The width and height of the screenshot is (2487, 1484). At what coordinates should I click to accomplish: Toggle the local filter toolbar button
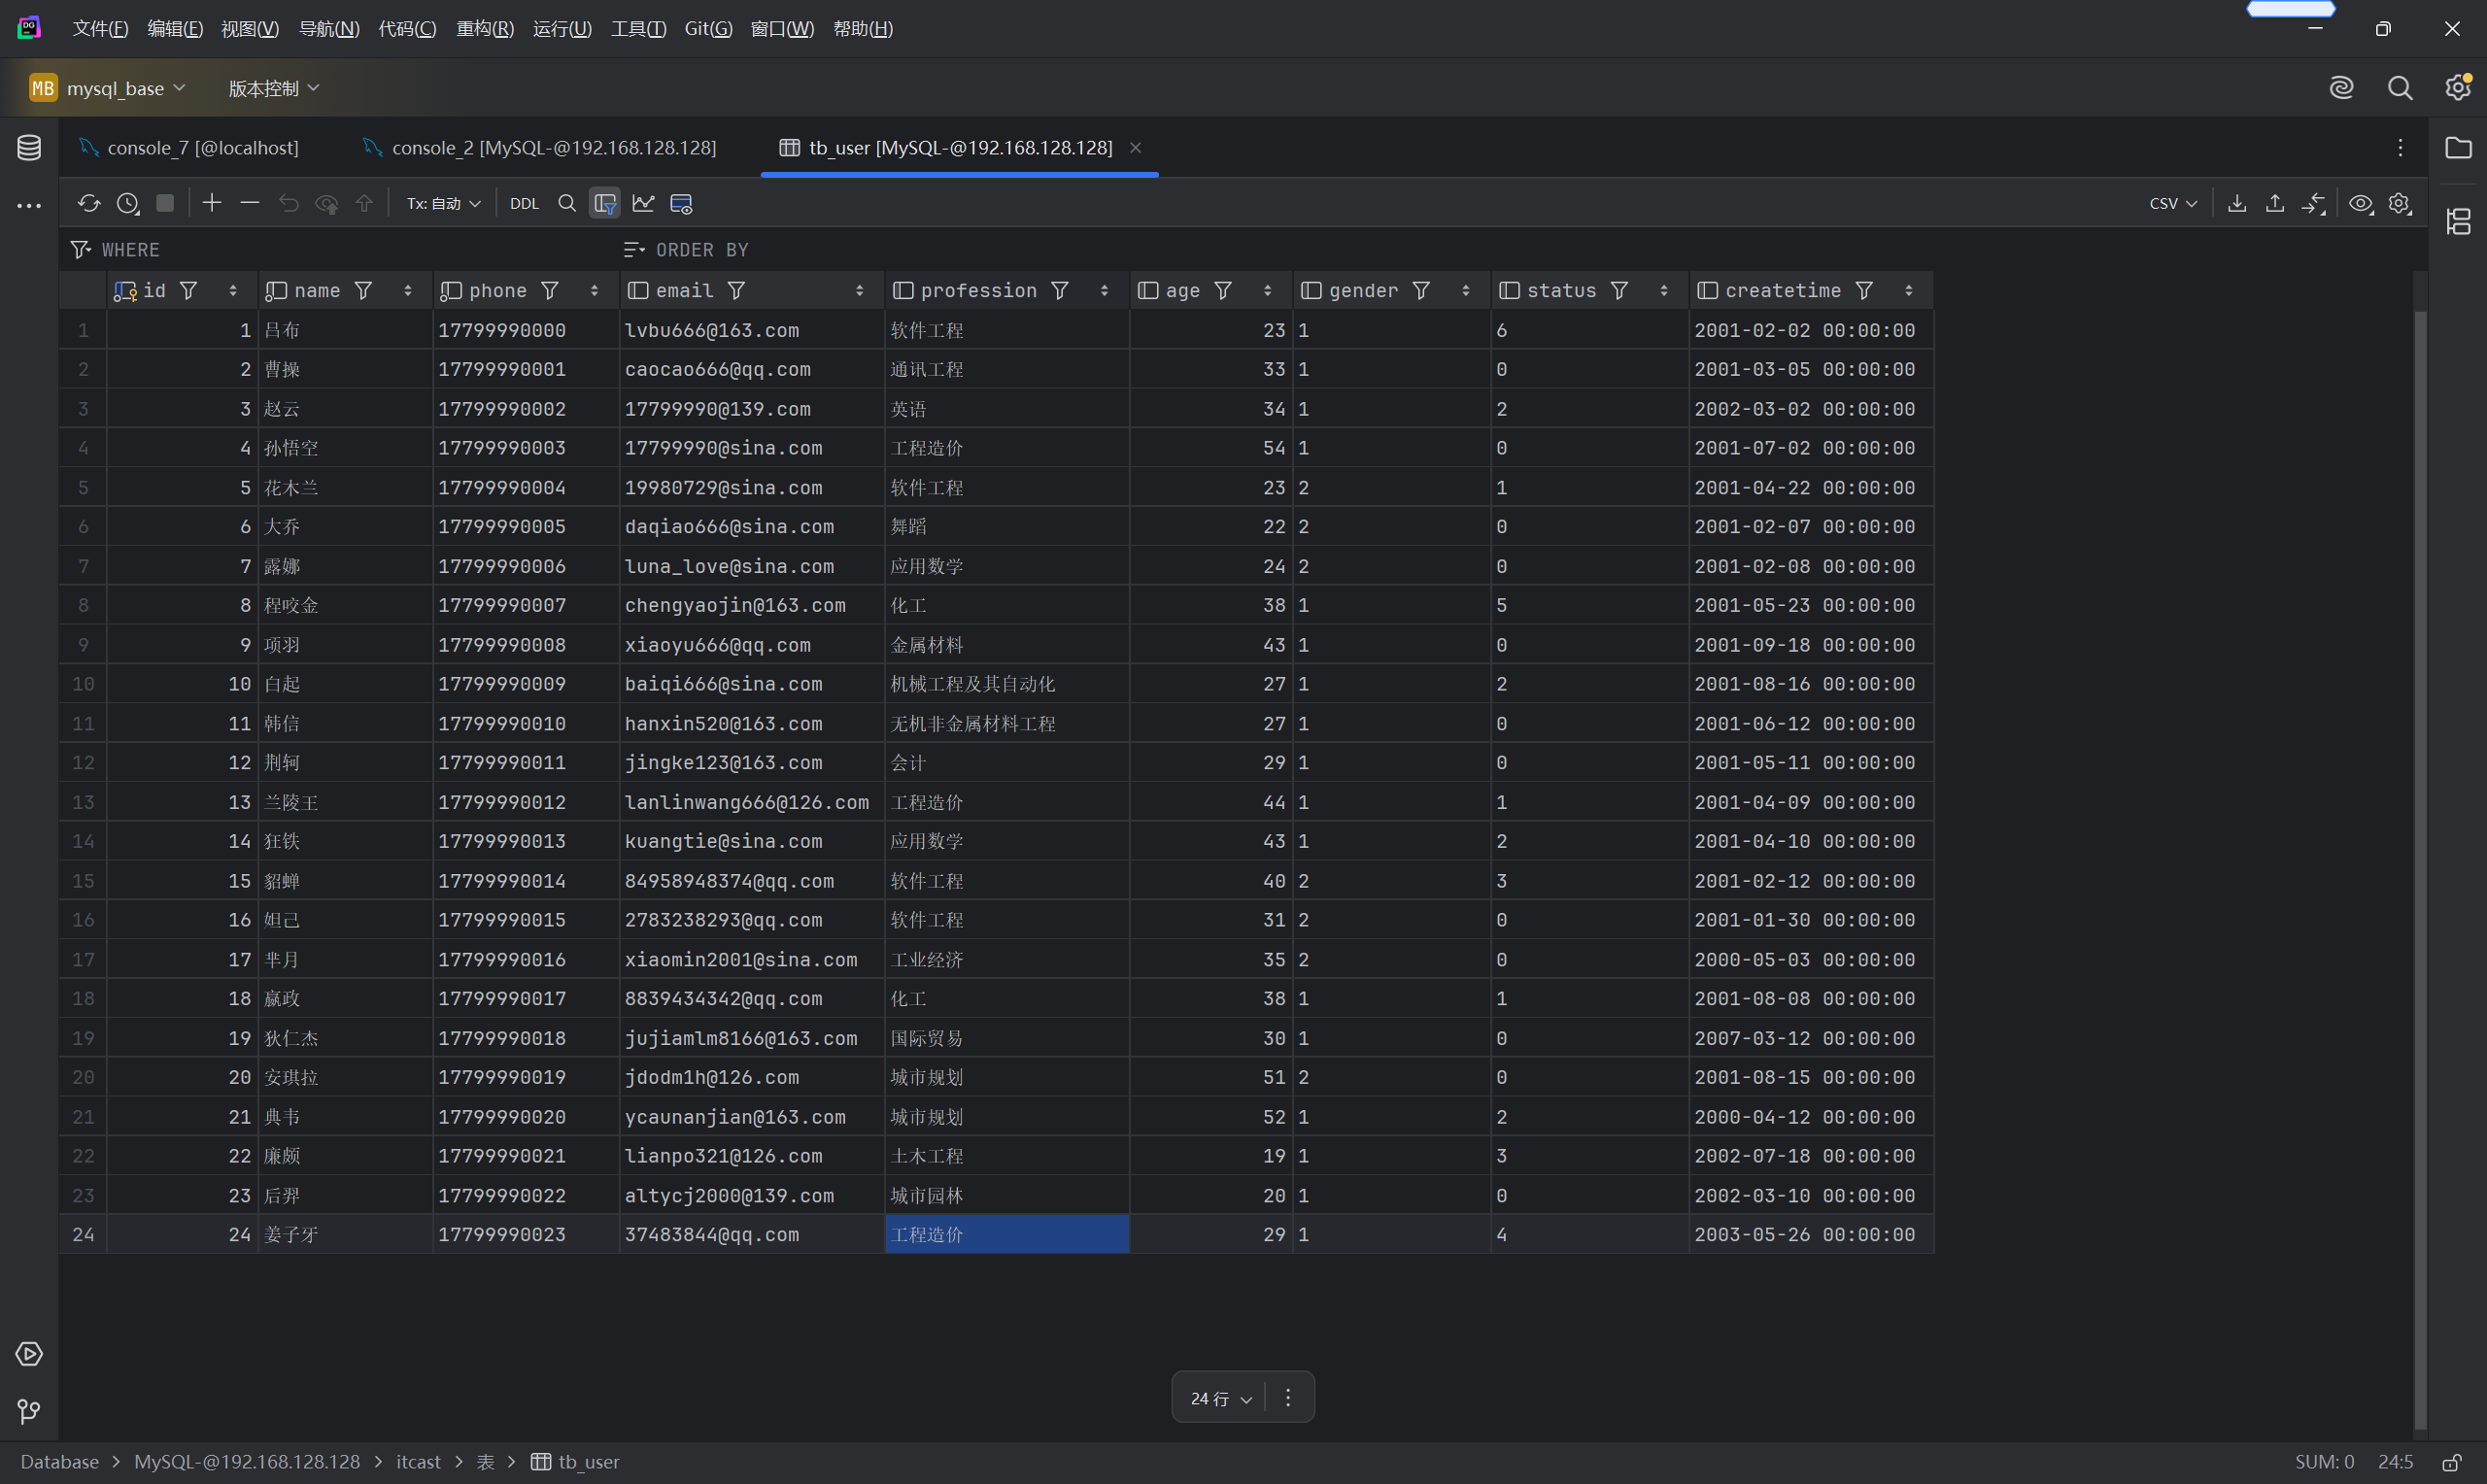(605, 204)
